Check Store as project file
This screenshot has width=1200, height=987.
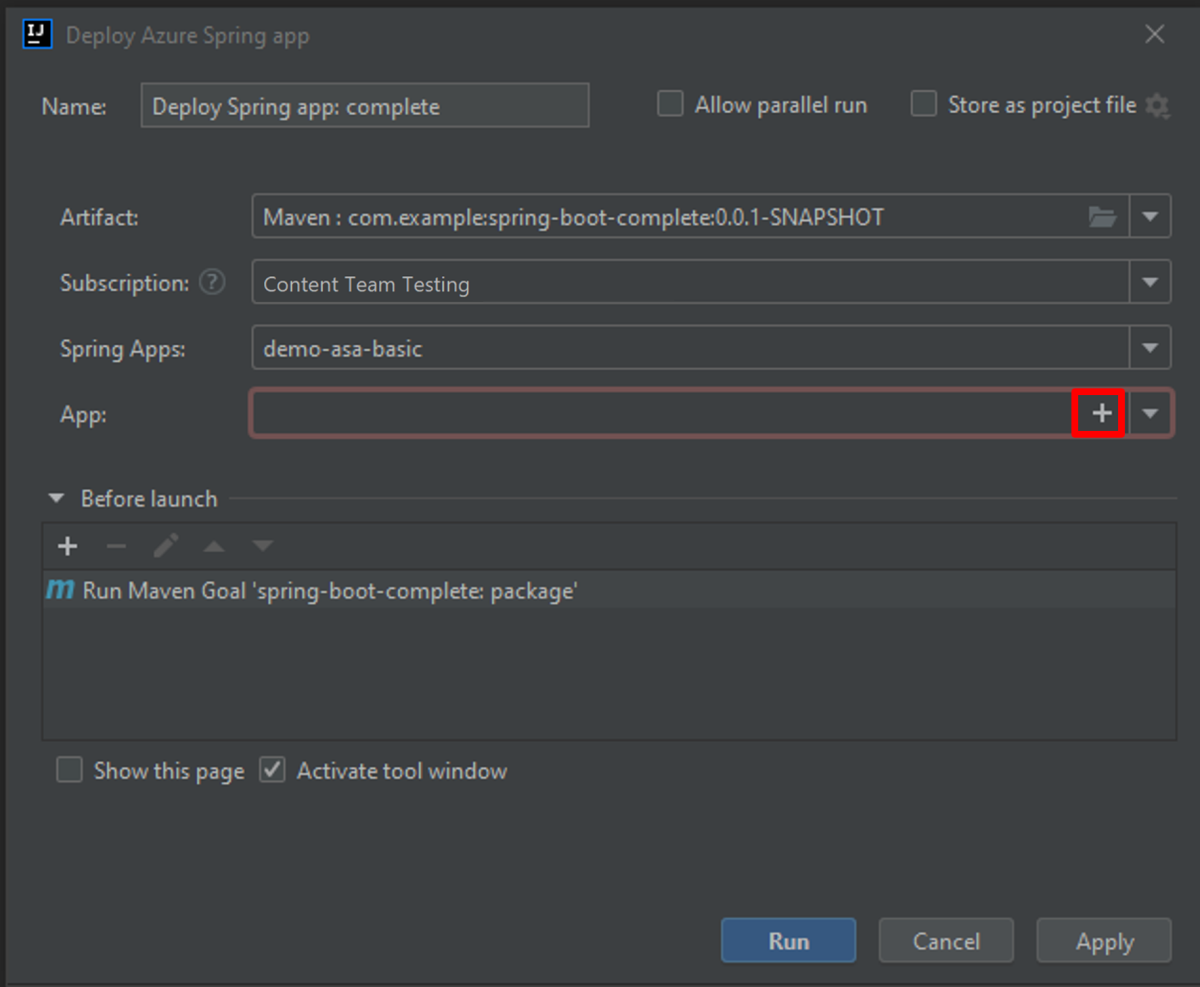point(923,104)
